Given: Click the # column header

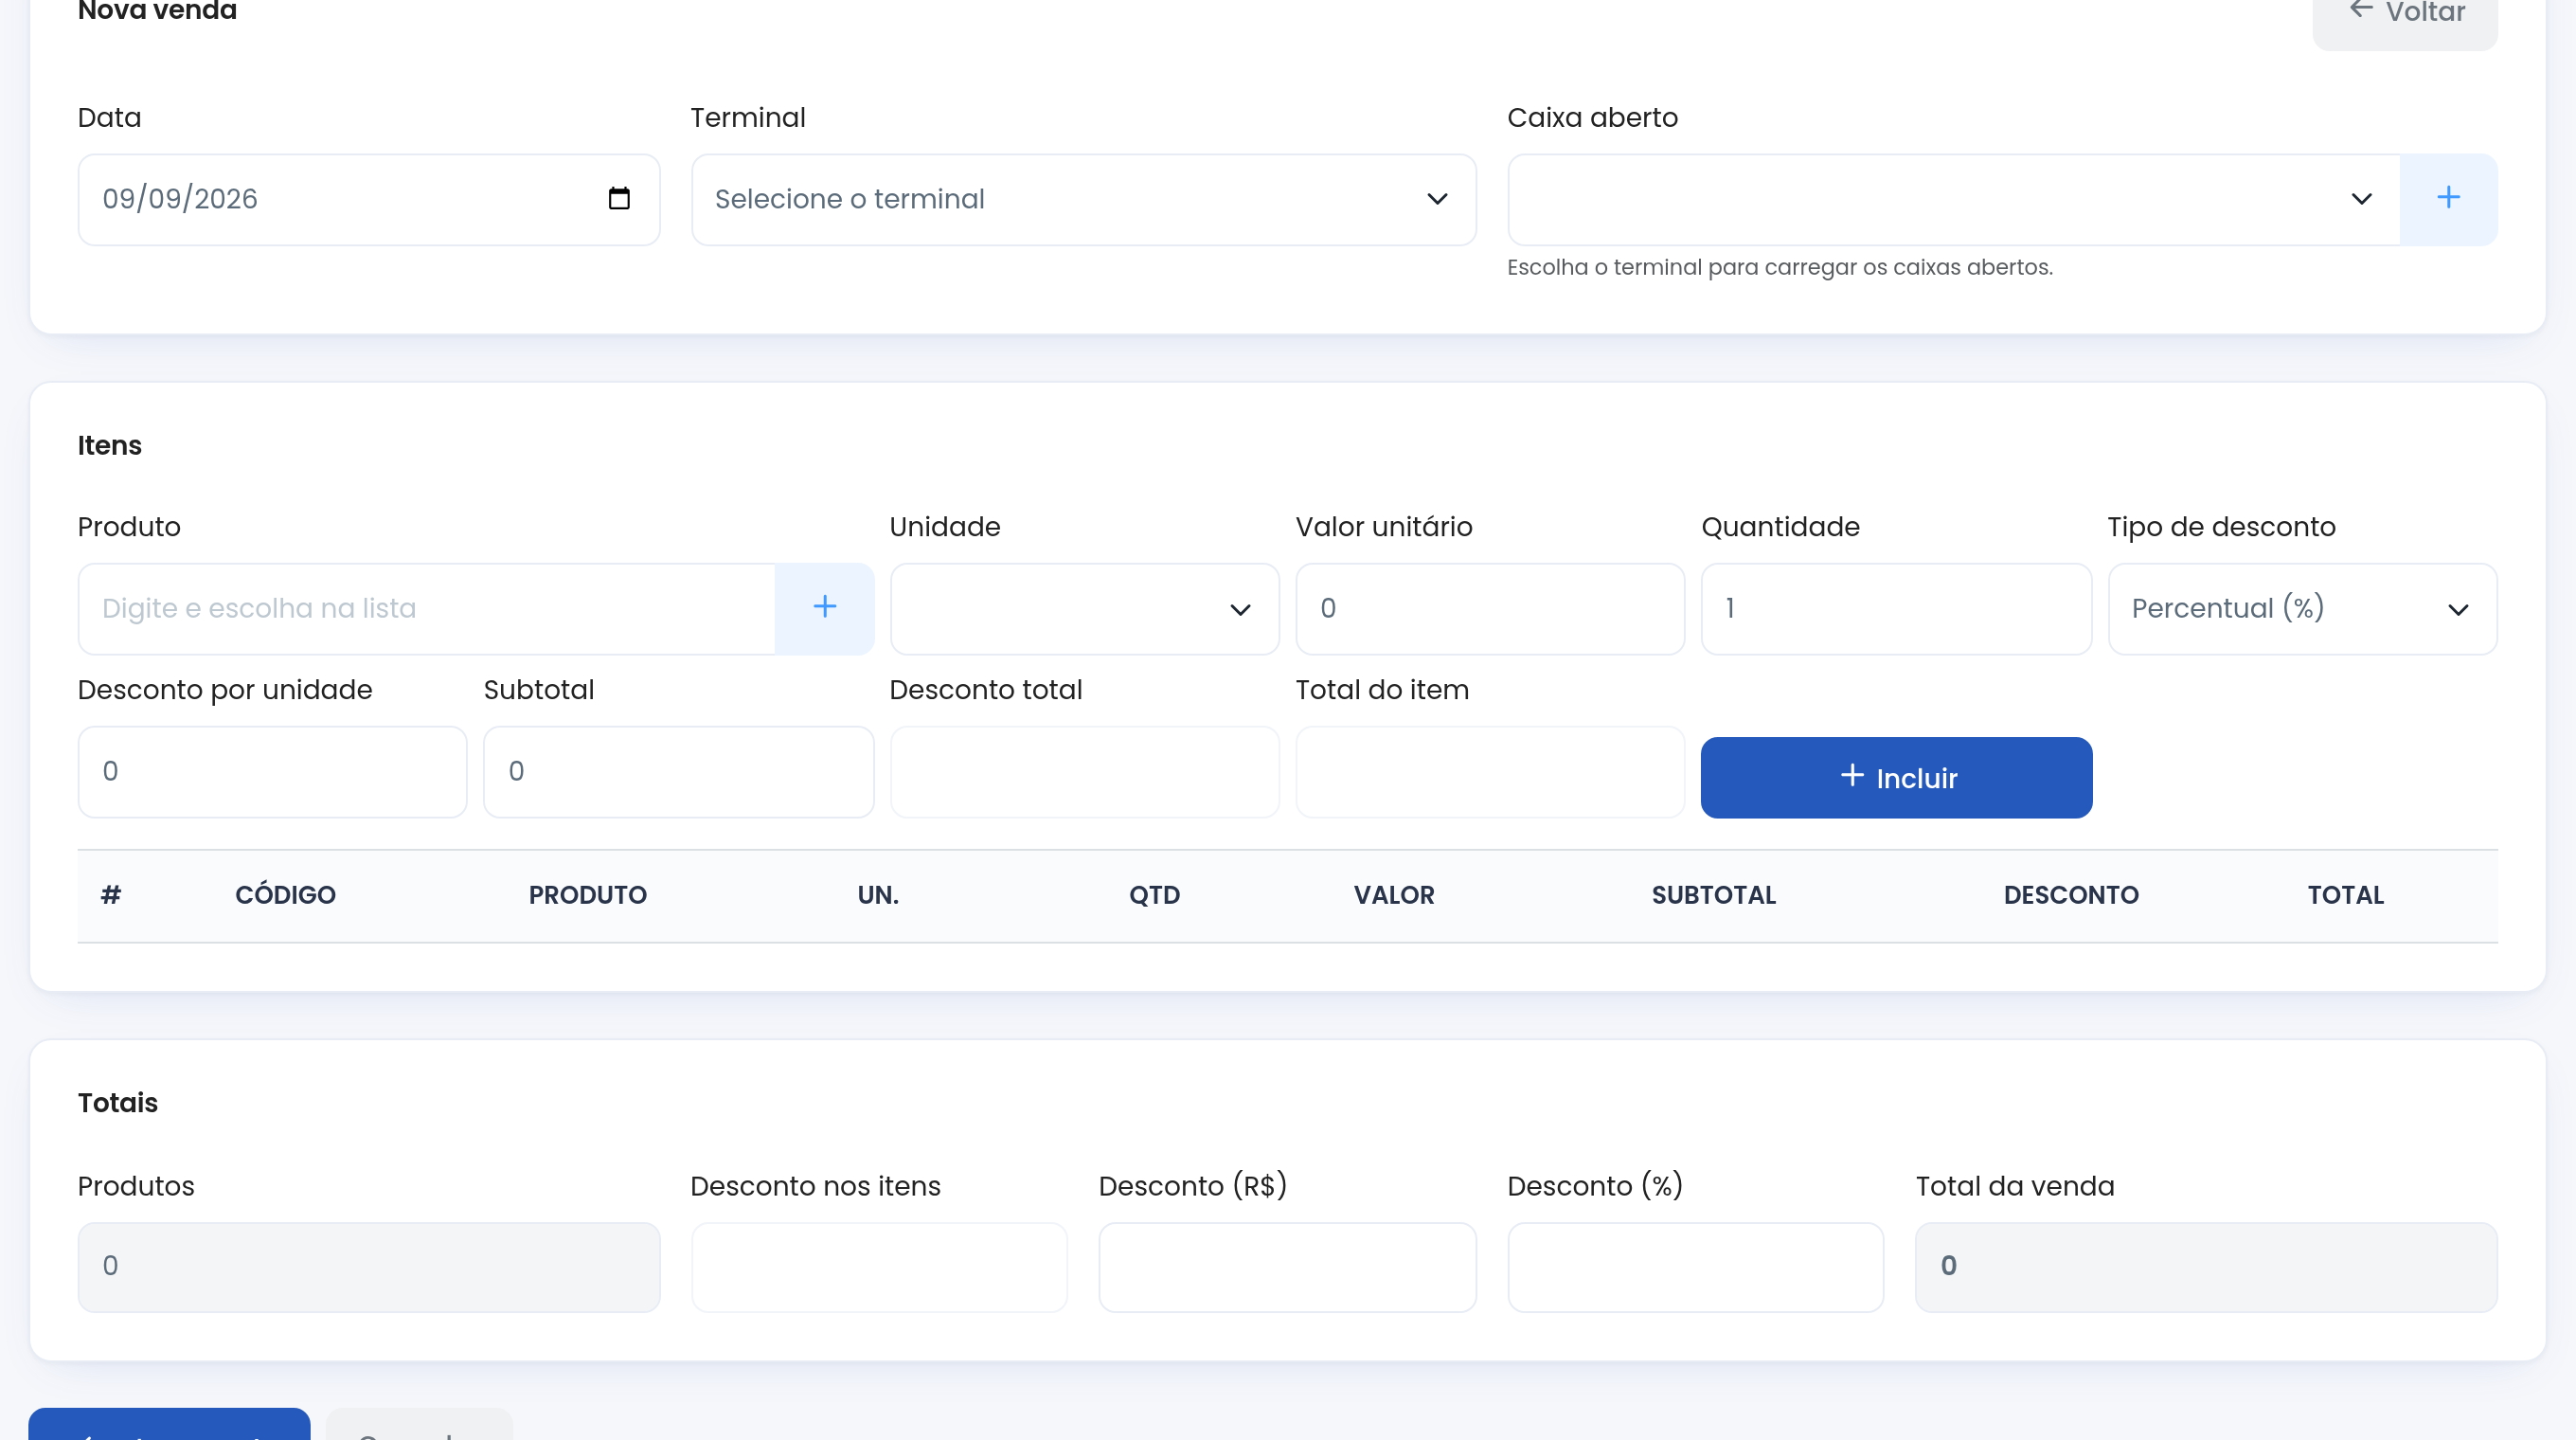Looking at the screenshot, I should coord(111,895).
